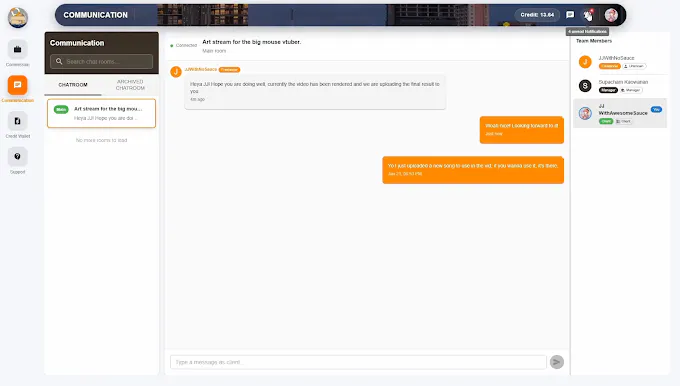Focus the Type a message input field
The height and width of the screenshot is (386, 680).
click(358, 362)
